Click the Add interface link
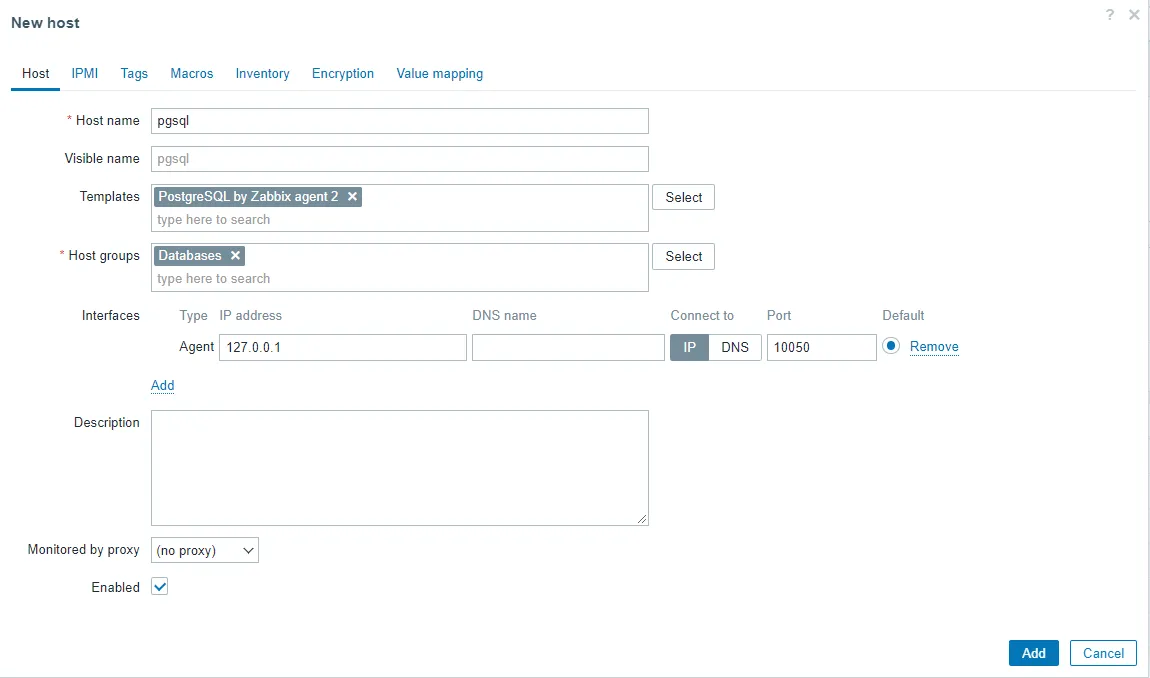1150x678 pixels. pyautogui.click(x=162, y=385)
